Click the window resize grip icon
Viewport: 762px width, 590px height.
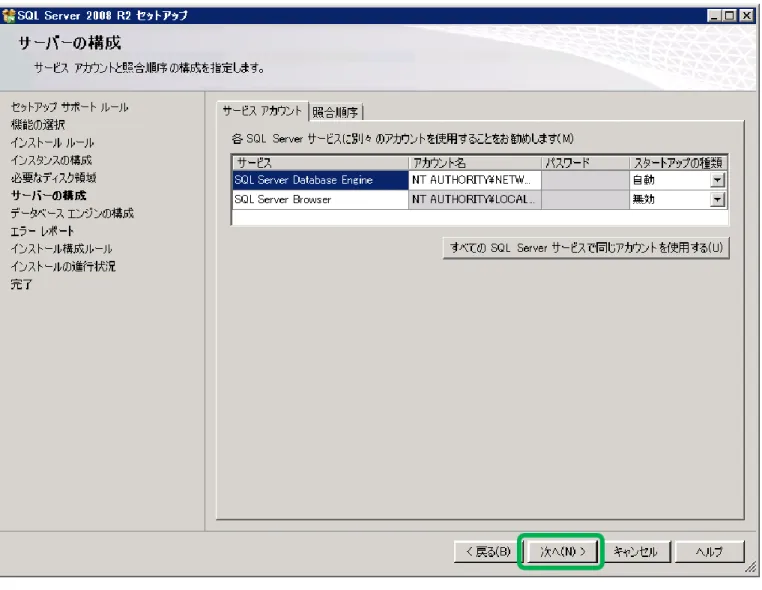(751, 567)
